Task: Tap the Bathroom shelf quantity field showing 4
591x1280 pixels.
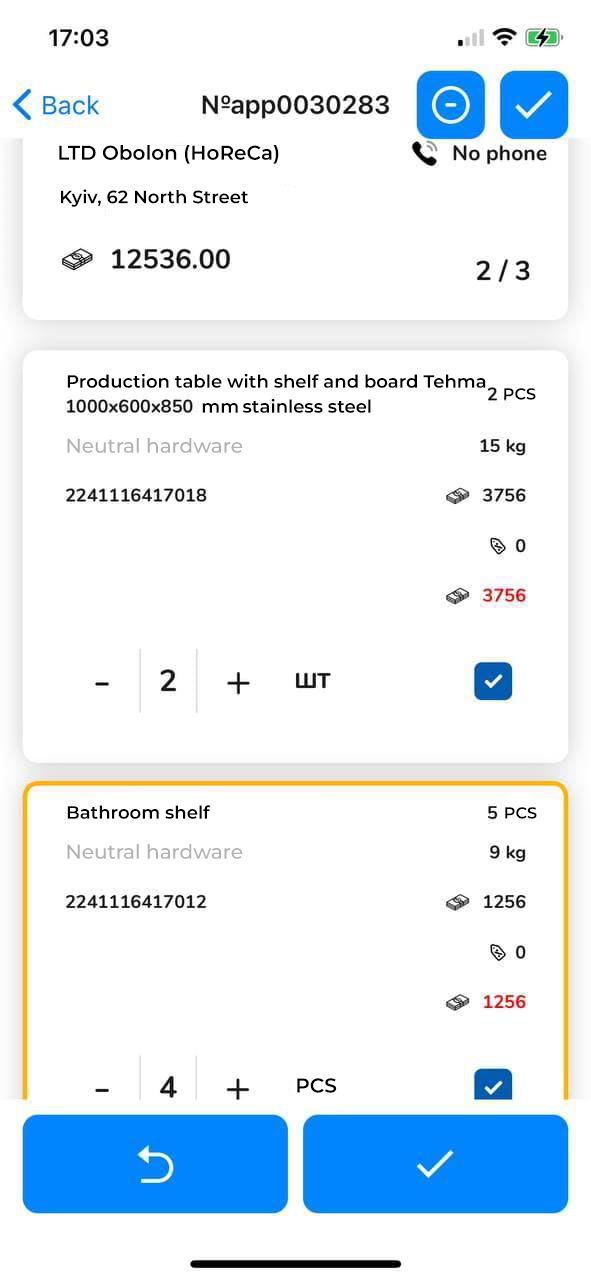Action: point(168,1084)
